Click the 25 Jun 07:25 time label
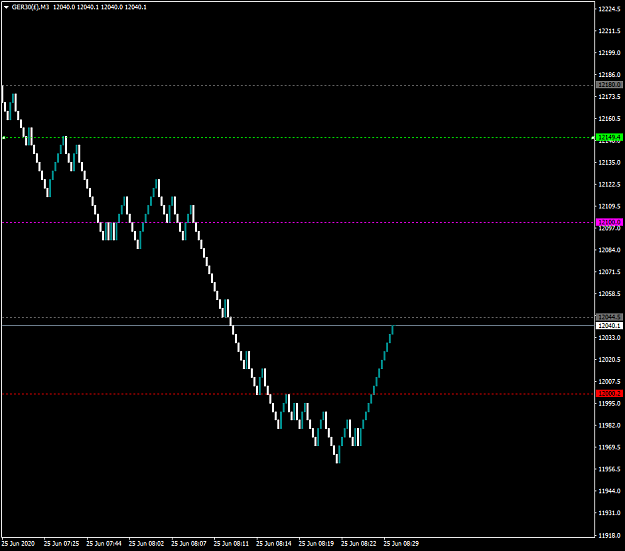 pos(61,543)
